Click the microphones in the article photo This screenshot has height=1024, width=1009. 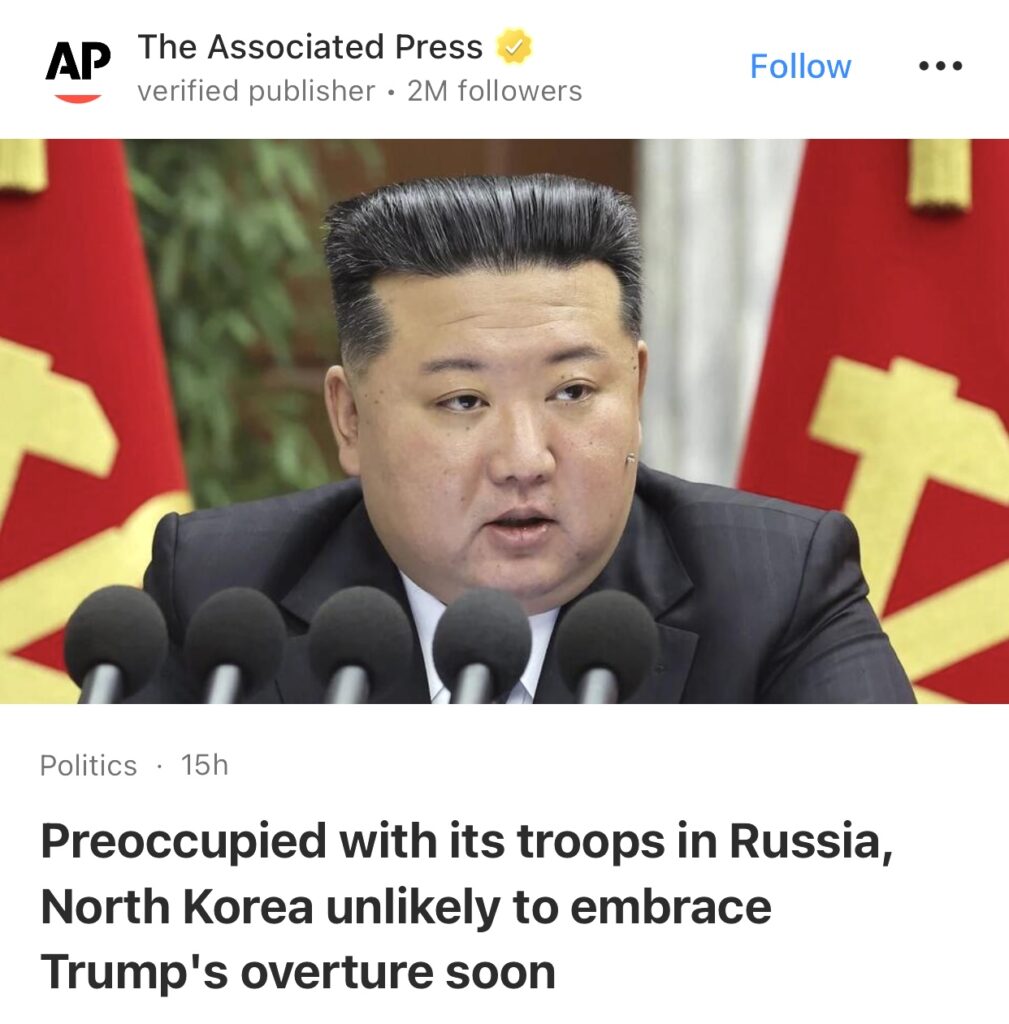pyautogui.click(x=362, y=643)
